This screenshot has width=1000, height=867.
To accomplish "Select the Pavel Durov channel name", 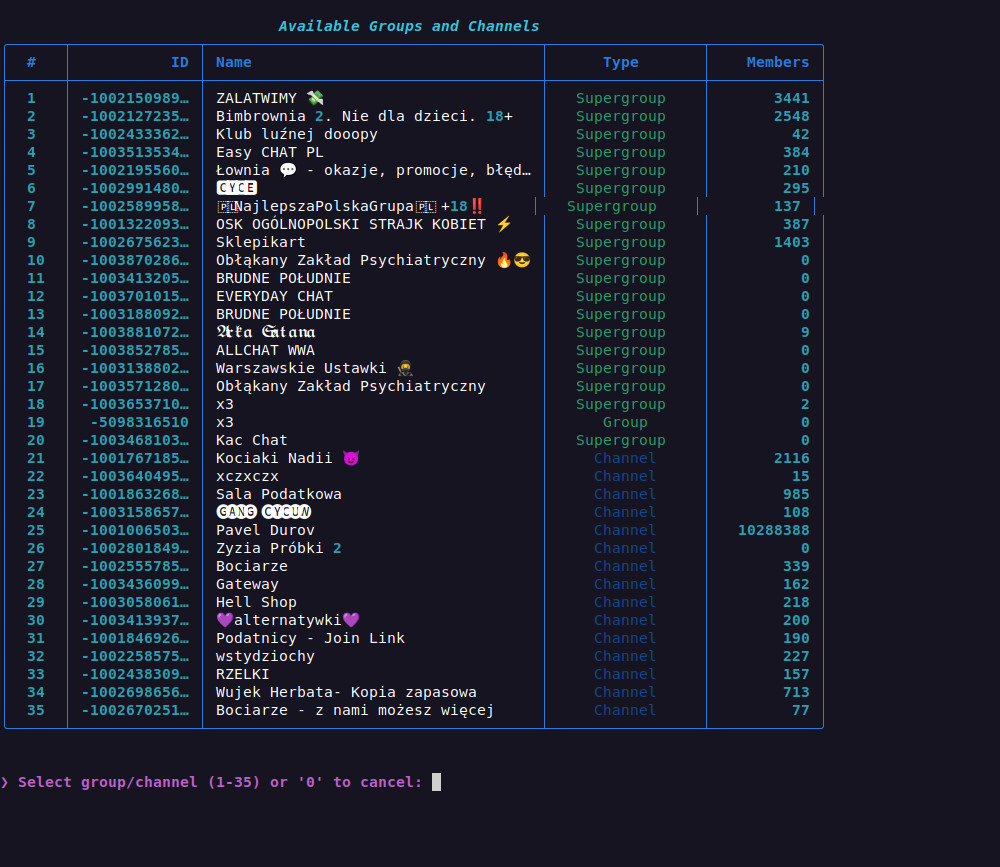I will 265,530.
